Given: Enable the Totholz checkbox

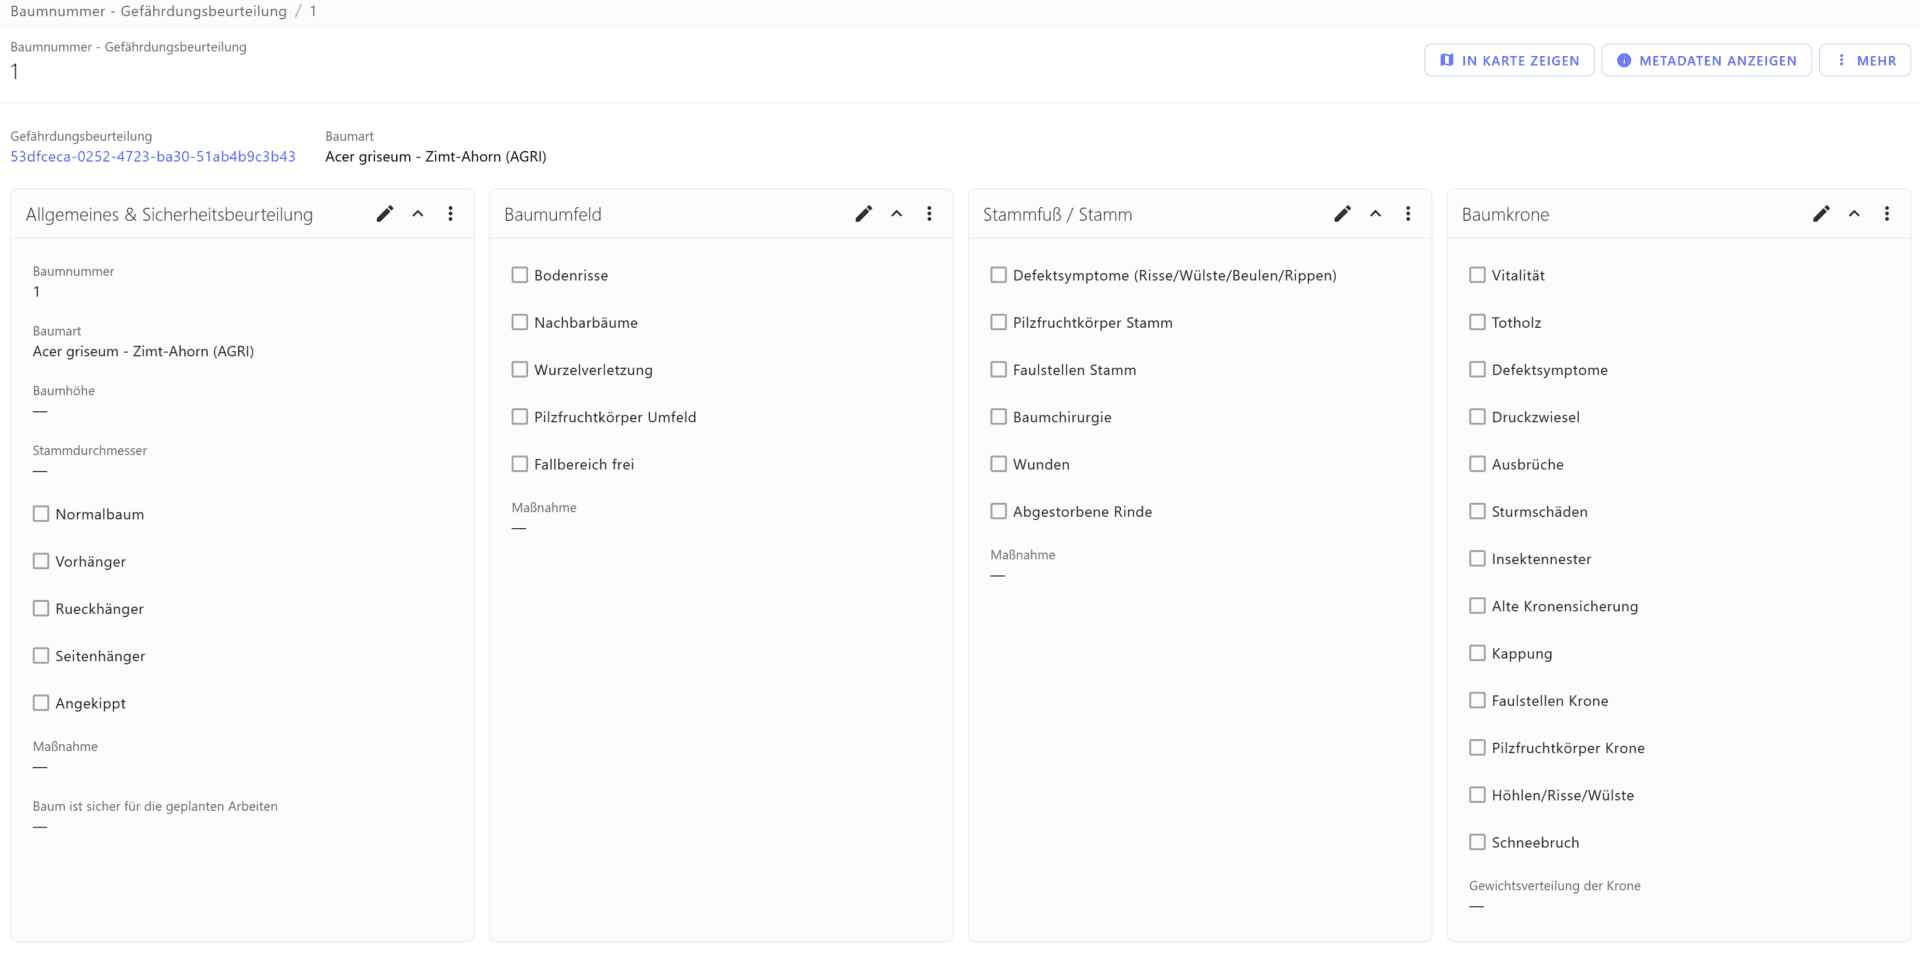Looking at the screenshot, I should [x=1477, y=322].
